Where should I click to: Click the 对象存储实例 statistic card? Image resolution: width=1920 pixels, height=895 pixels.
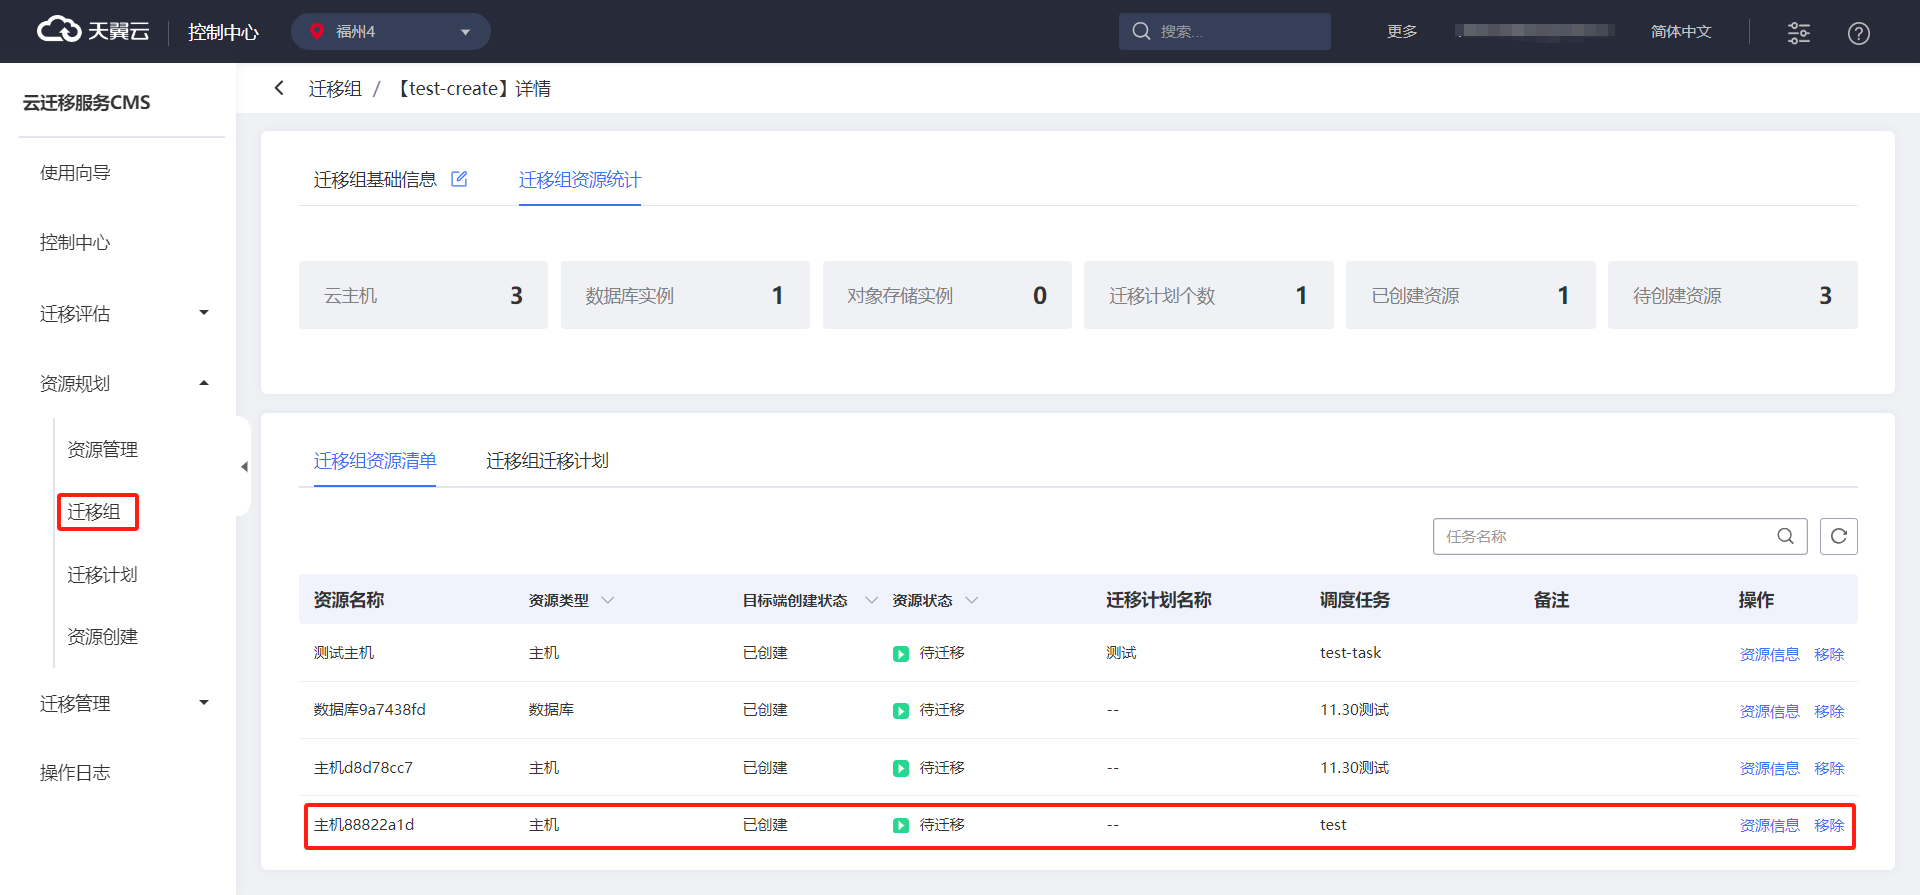(x=947, y=295)
